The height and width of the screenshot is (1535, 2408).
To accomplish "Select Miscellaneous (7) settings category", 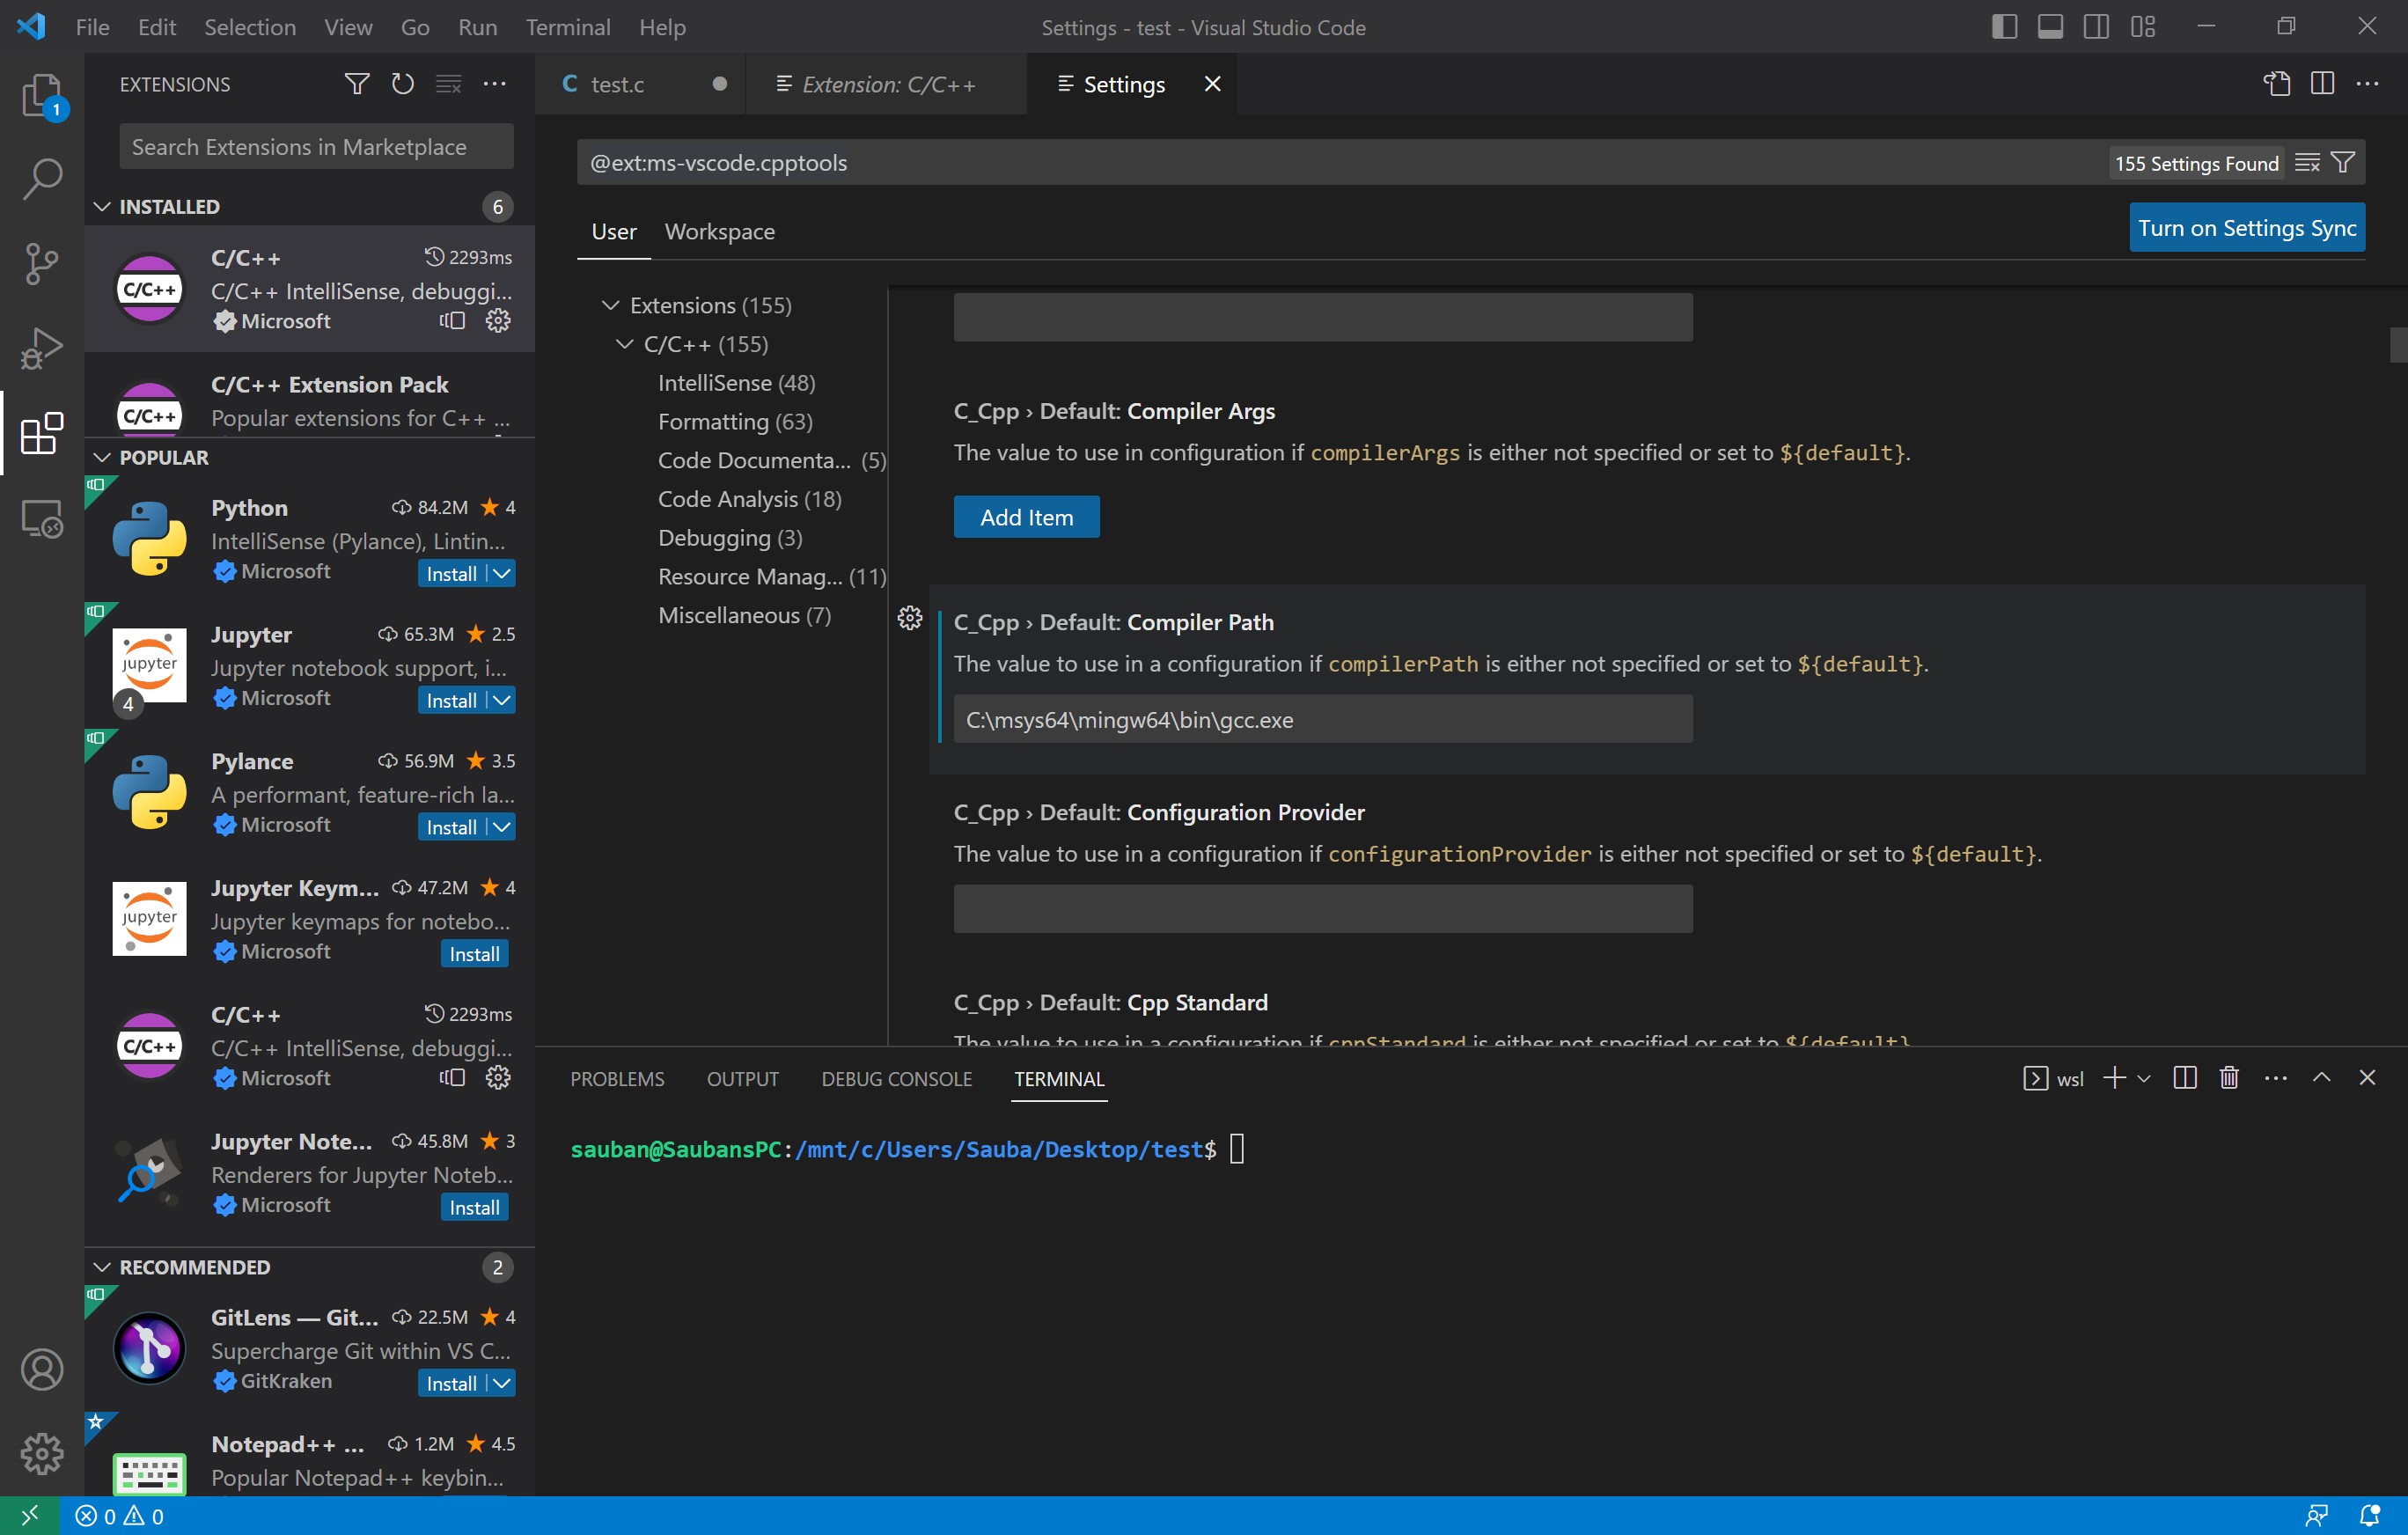I will [x=744, y=615].
